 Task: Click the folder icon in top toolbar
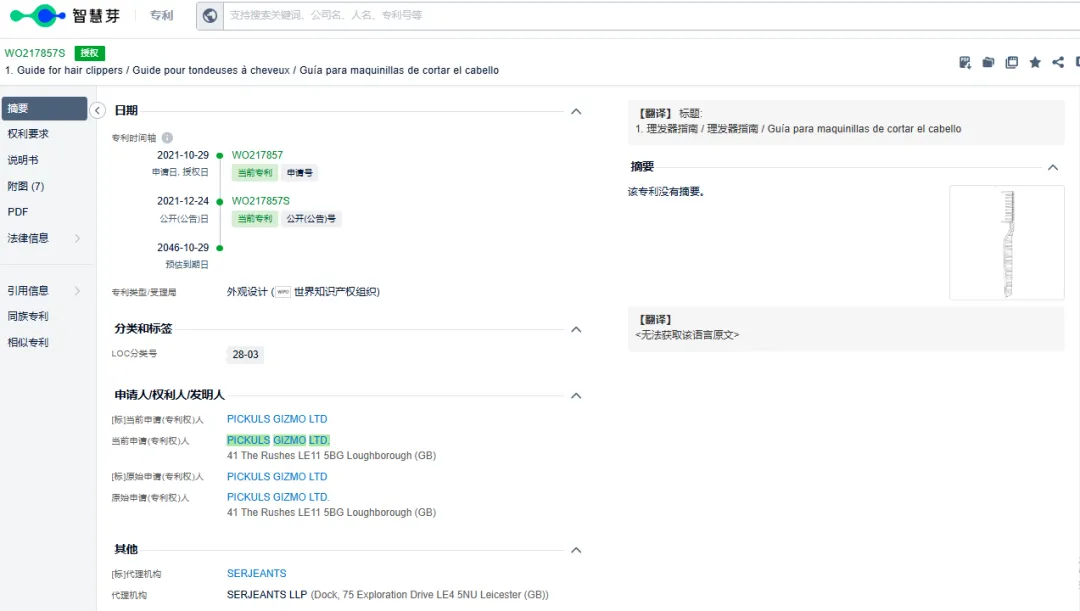[988, 63]
